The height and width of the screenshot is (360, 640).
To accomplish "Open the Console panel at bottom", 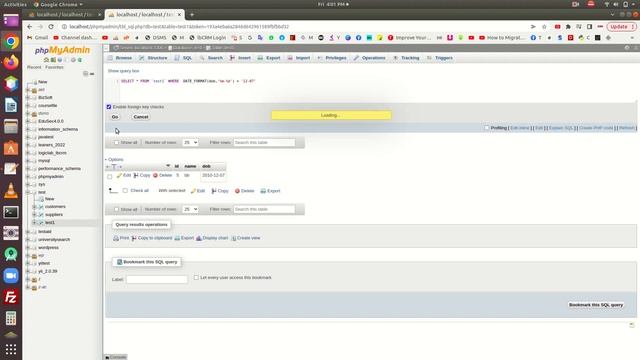I will [x=116, y=357].
